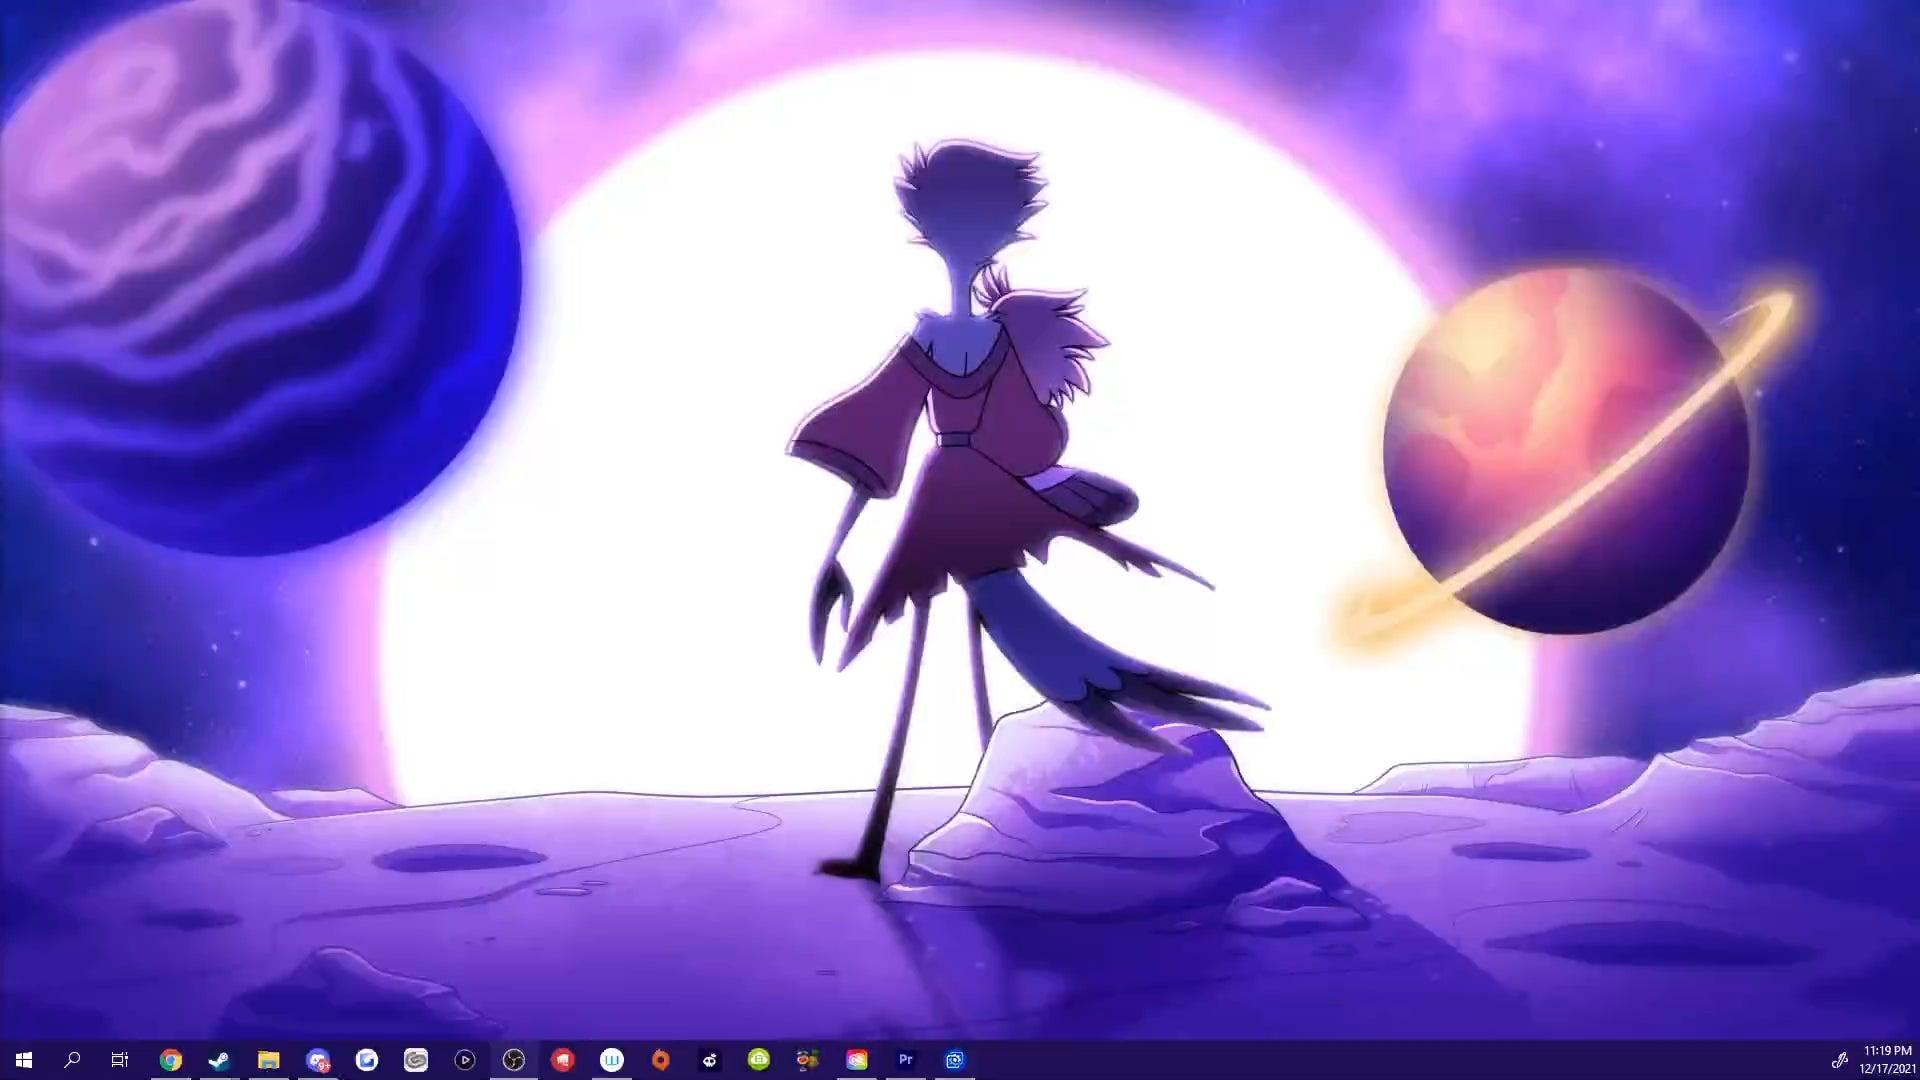The width and height of the screenshot is (1920, 1080).
Task: Open Discord icon with 9+ badge
Action: [x=318, y=1060]
